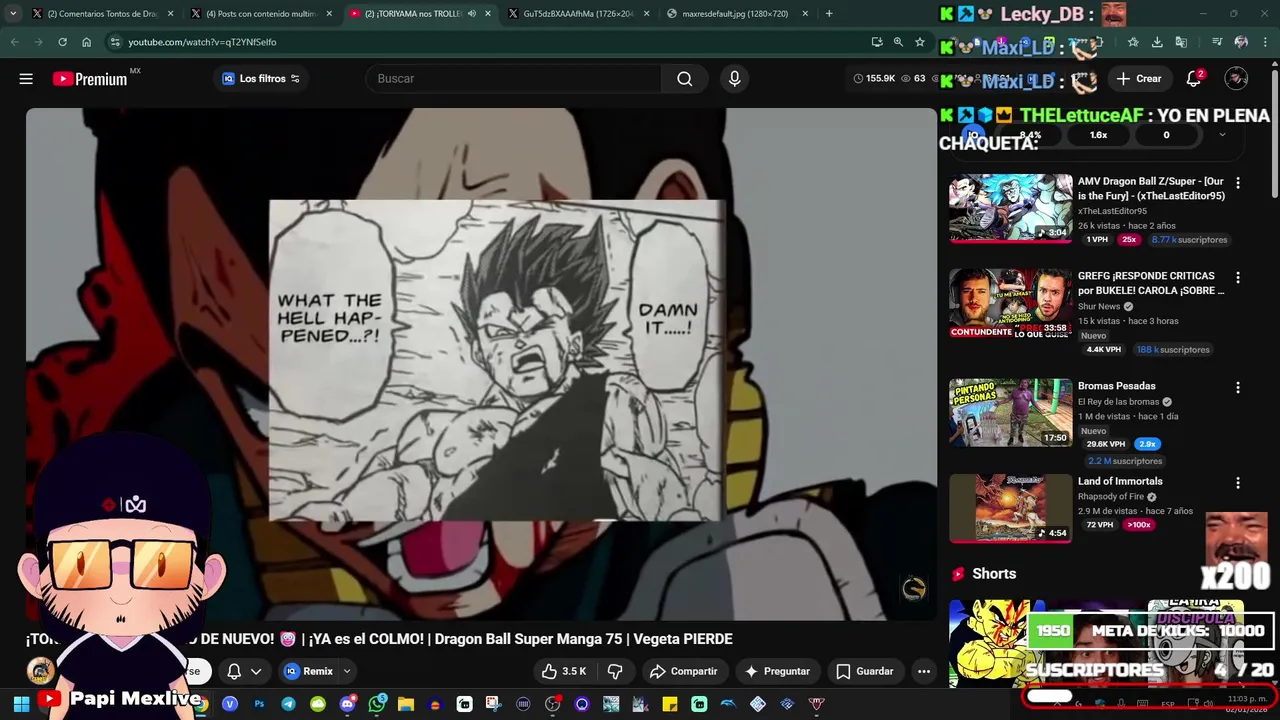Reload the page in browser

[62, 42]
